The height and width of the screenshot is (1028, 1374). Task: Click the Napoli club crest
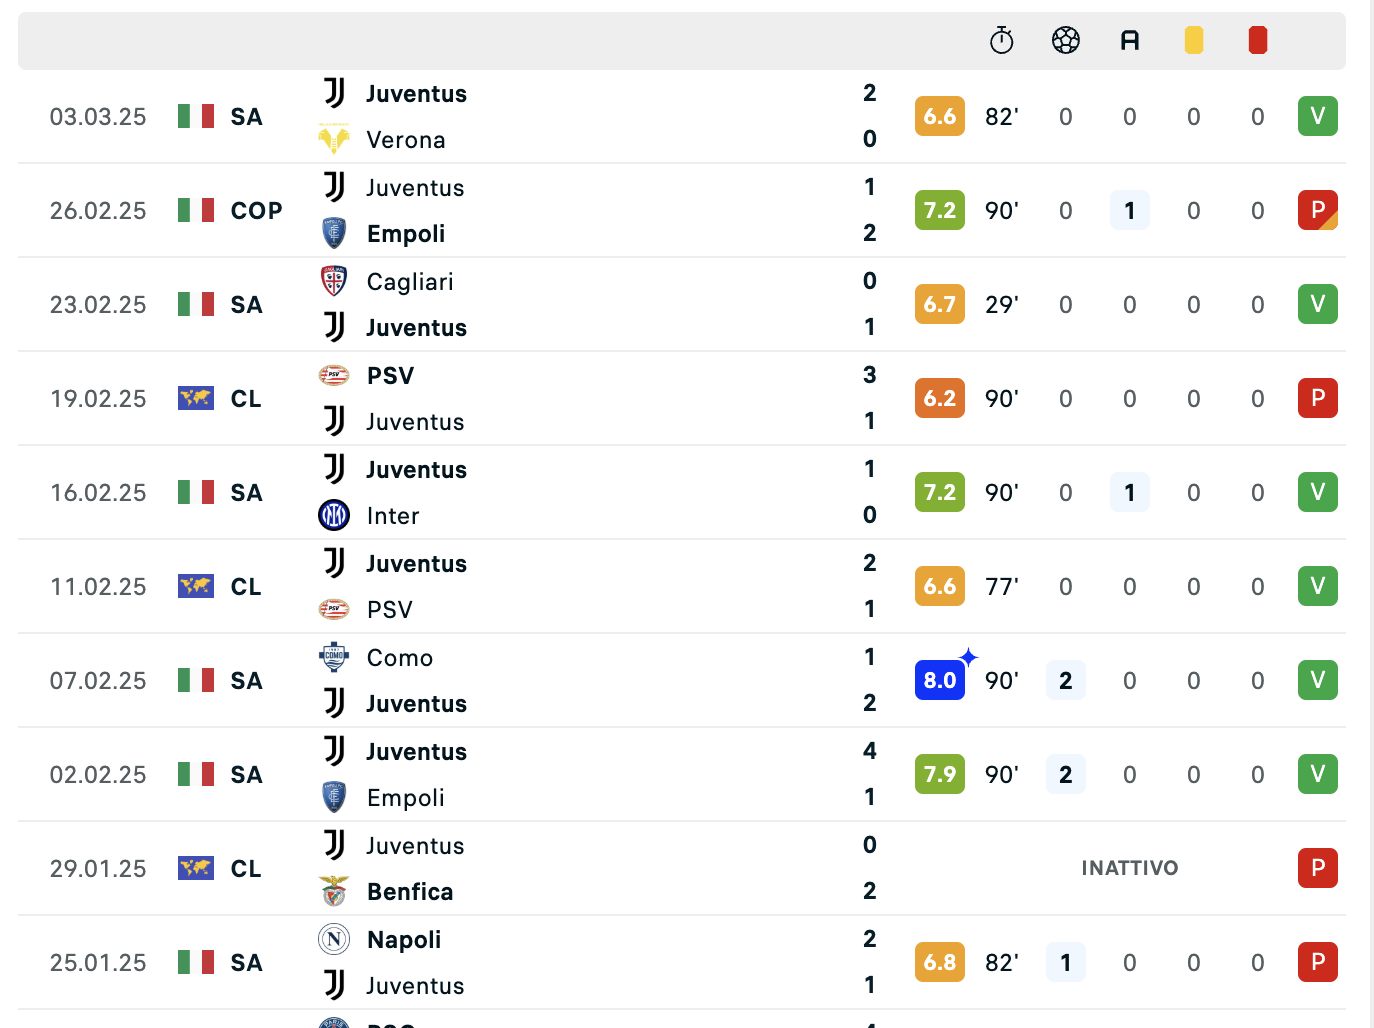click(x=334, y=939)
